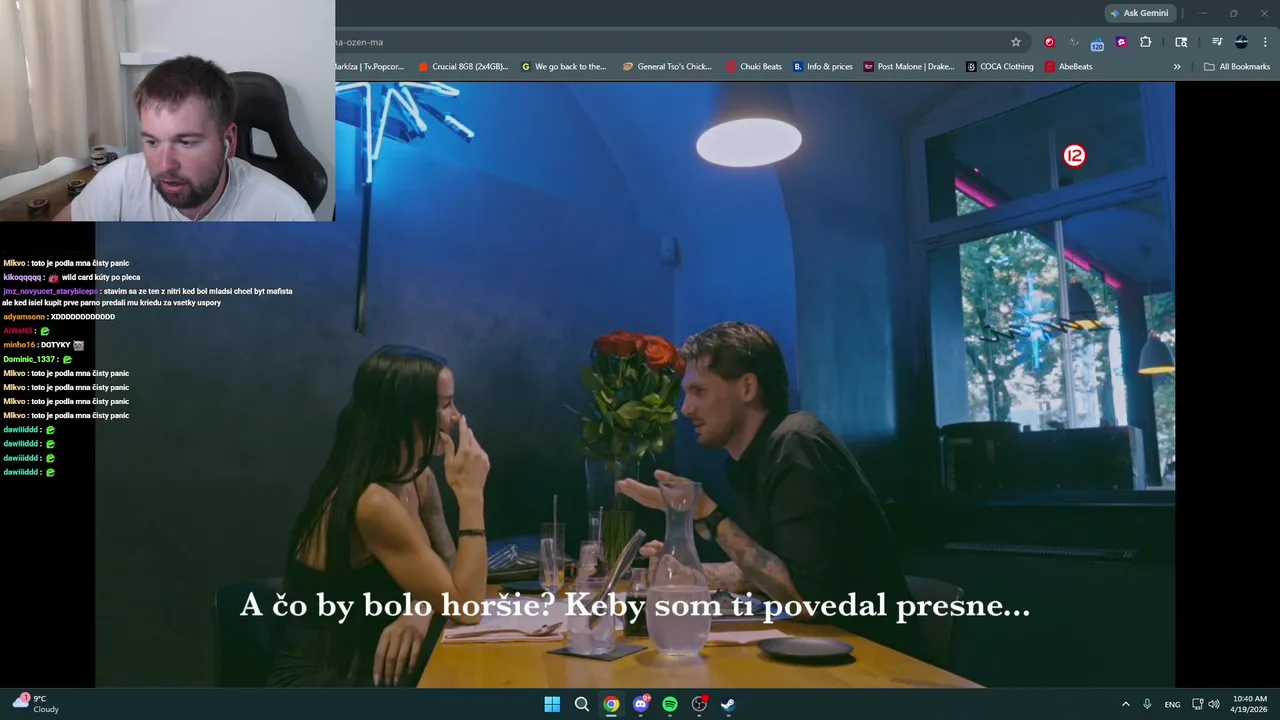Open OBS Studio from the taskbar

click(699, 704)
